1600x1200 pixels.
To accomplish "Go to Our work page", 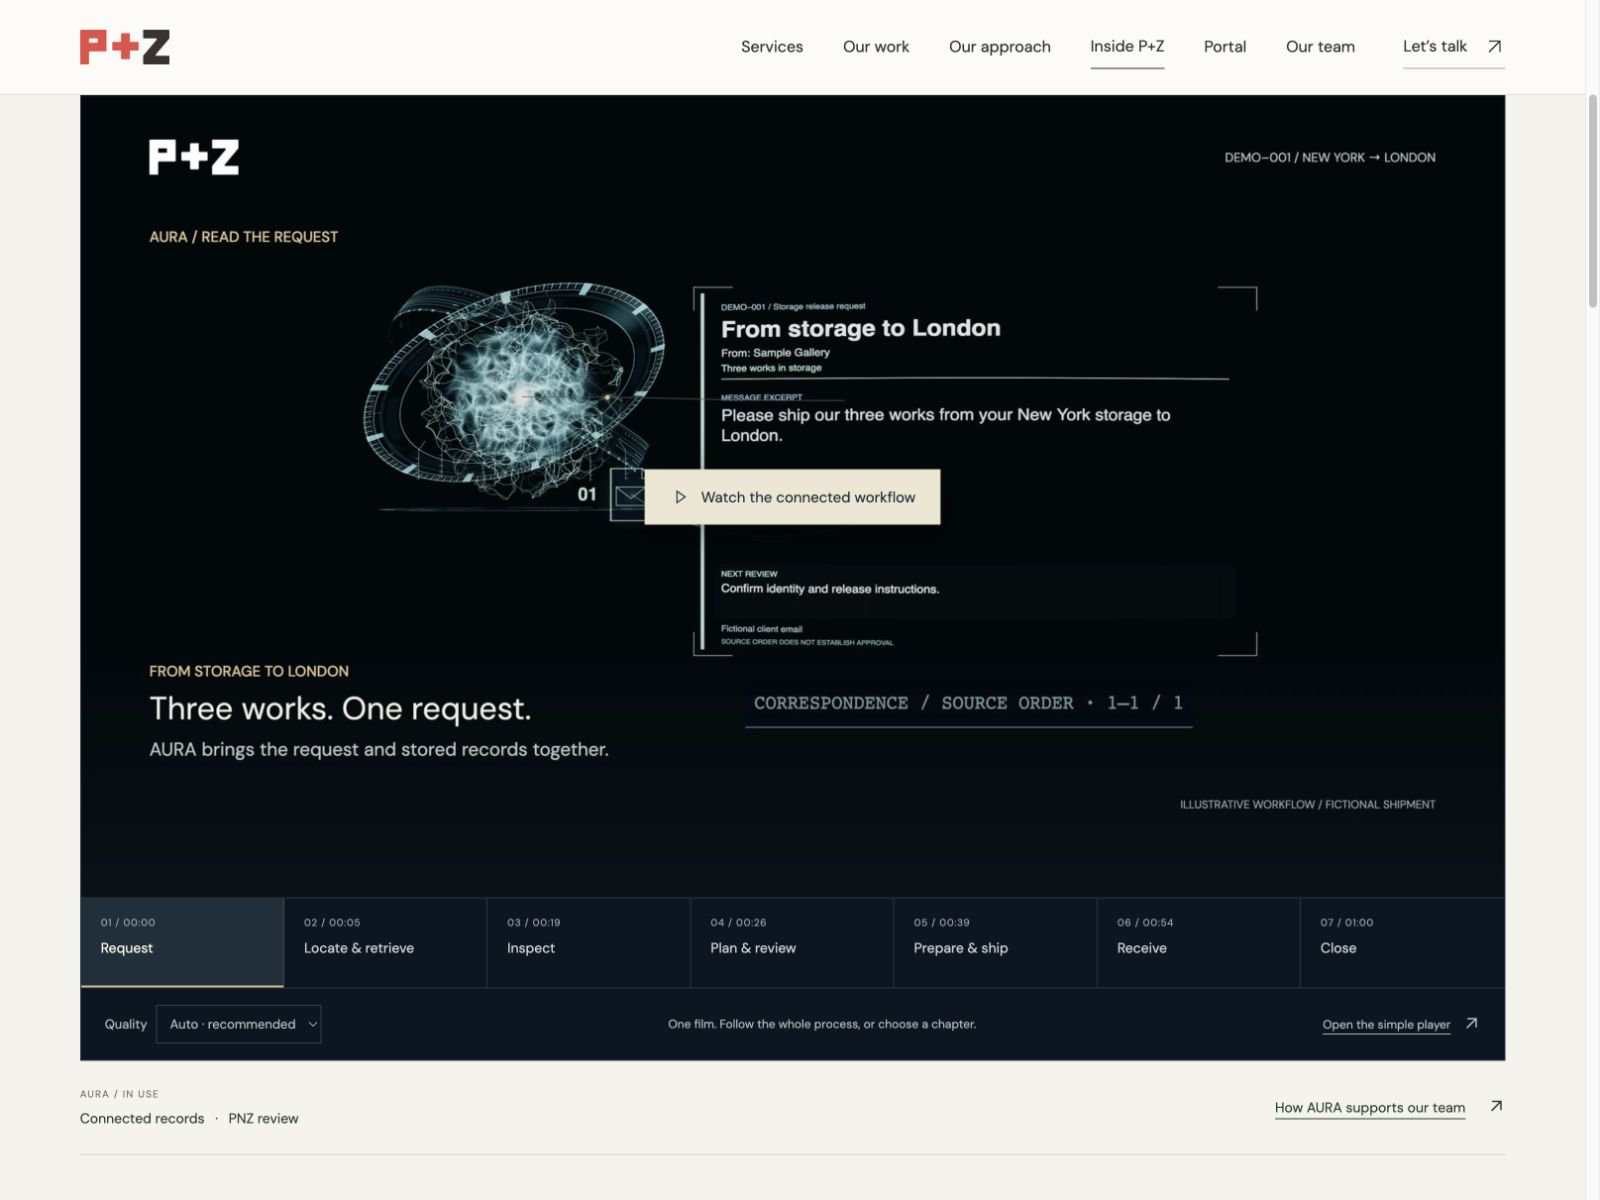I will (876, 46).
